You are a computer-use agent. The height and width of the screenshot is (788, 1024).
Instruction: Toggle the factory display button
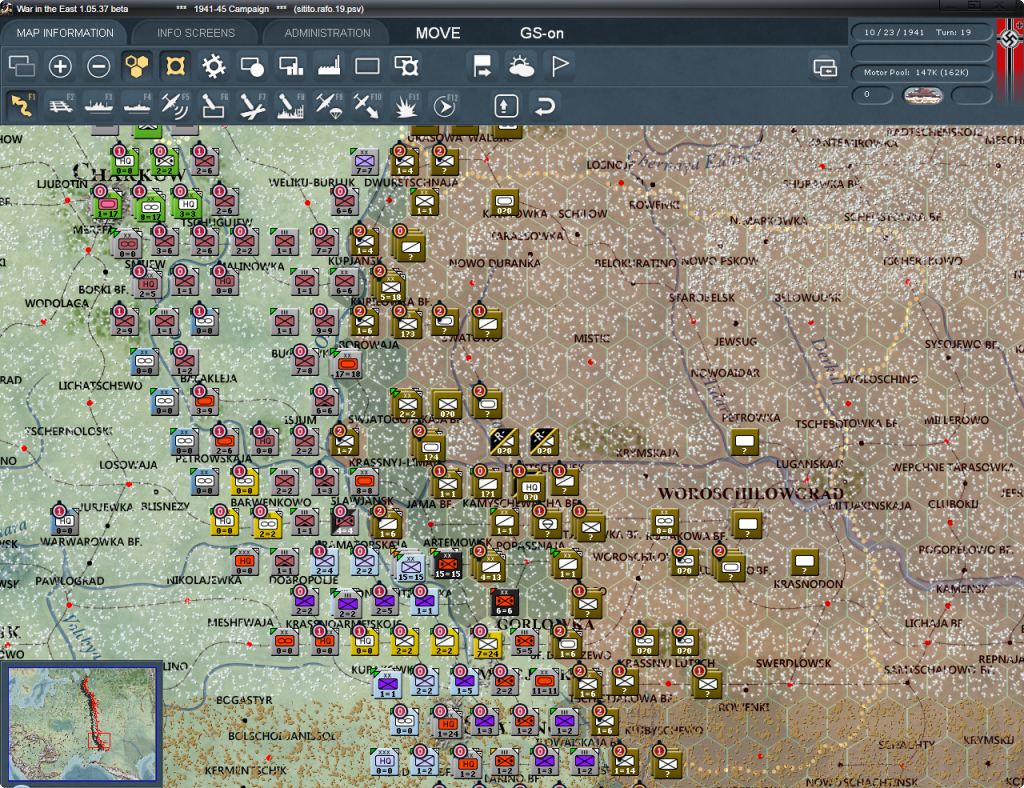(328, 66)
